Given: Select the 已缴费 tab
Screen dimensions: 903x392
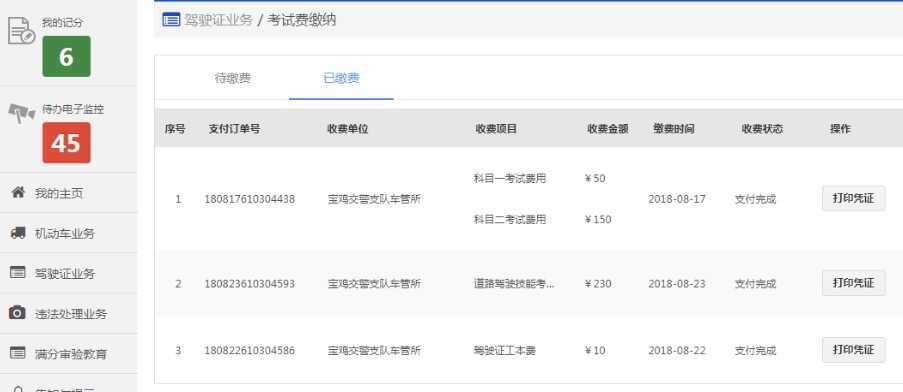Looking at the screenshot, I should pos(342,79).
